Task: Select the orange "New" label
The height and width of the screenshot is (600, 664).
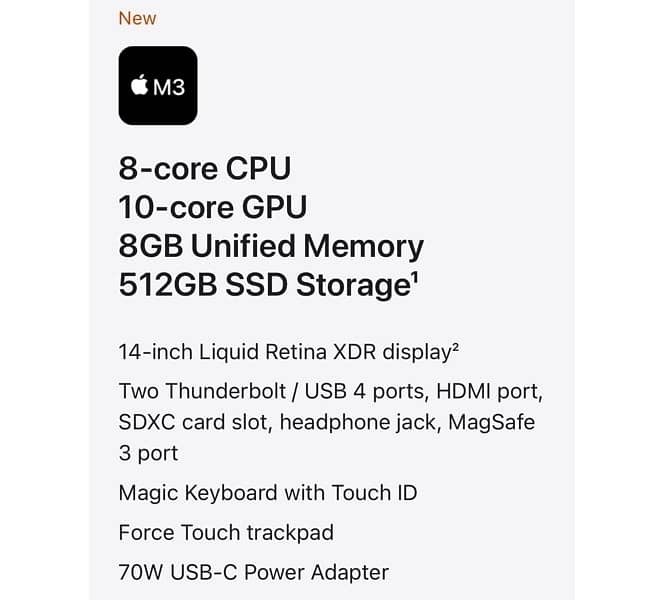Action: tap(137, 18)
